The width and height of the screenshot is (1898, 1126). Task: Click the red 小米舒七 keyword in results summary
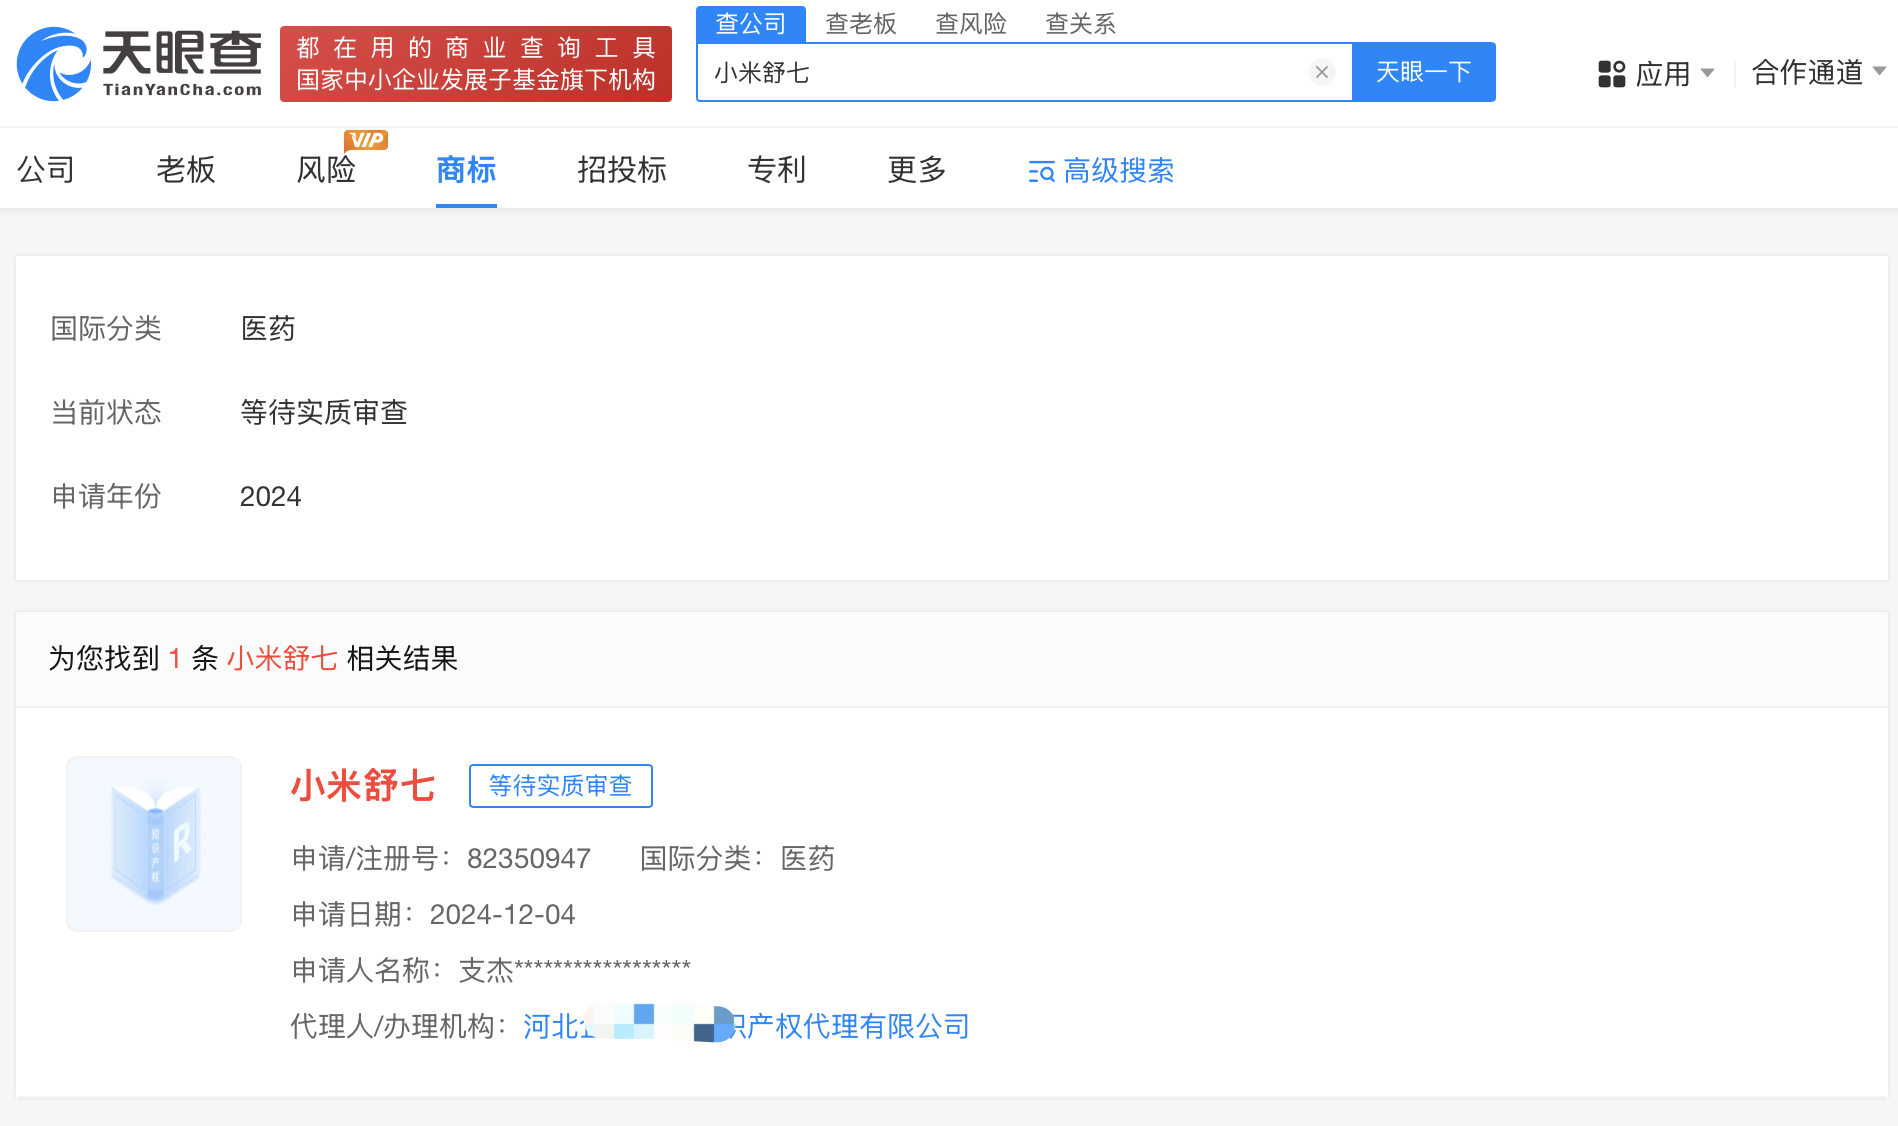[282, 658]
